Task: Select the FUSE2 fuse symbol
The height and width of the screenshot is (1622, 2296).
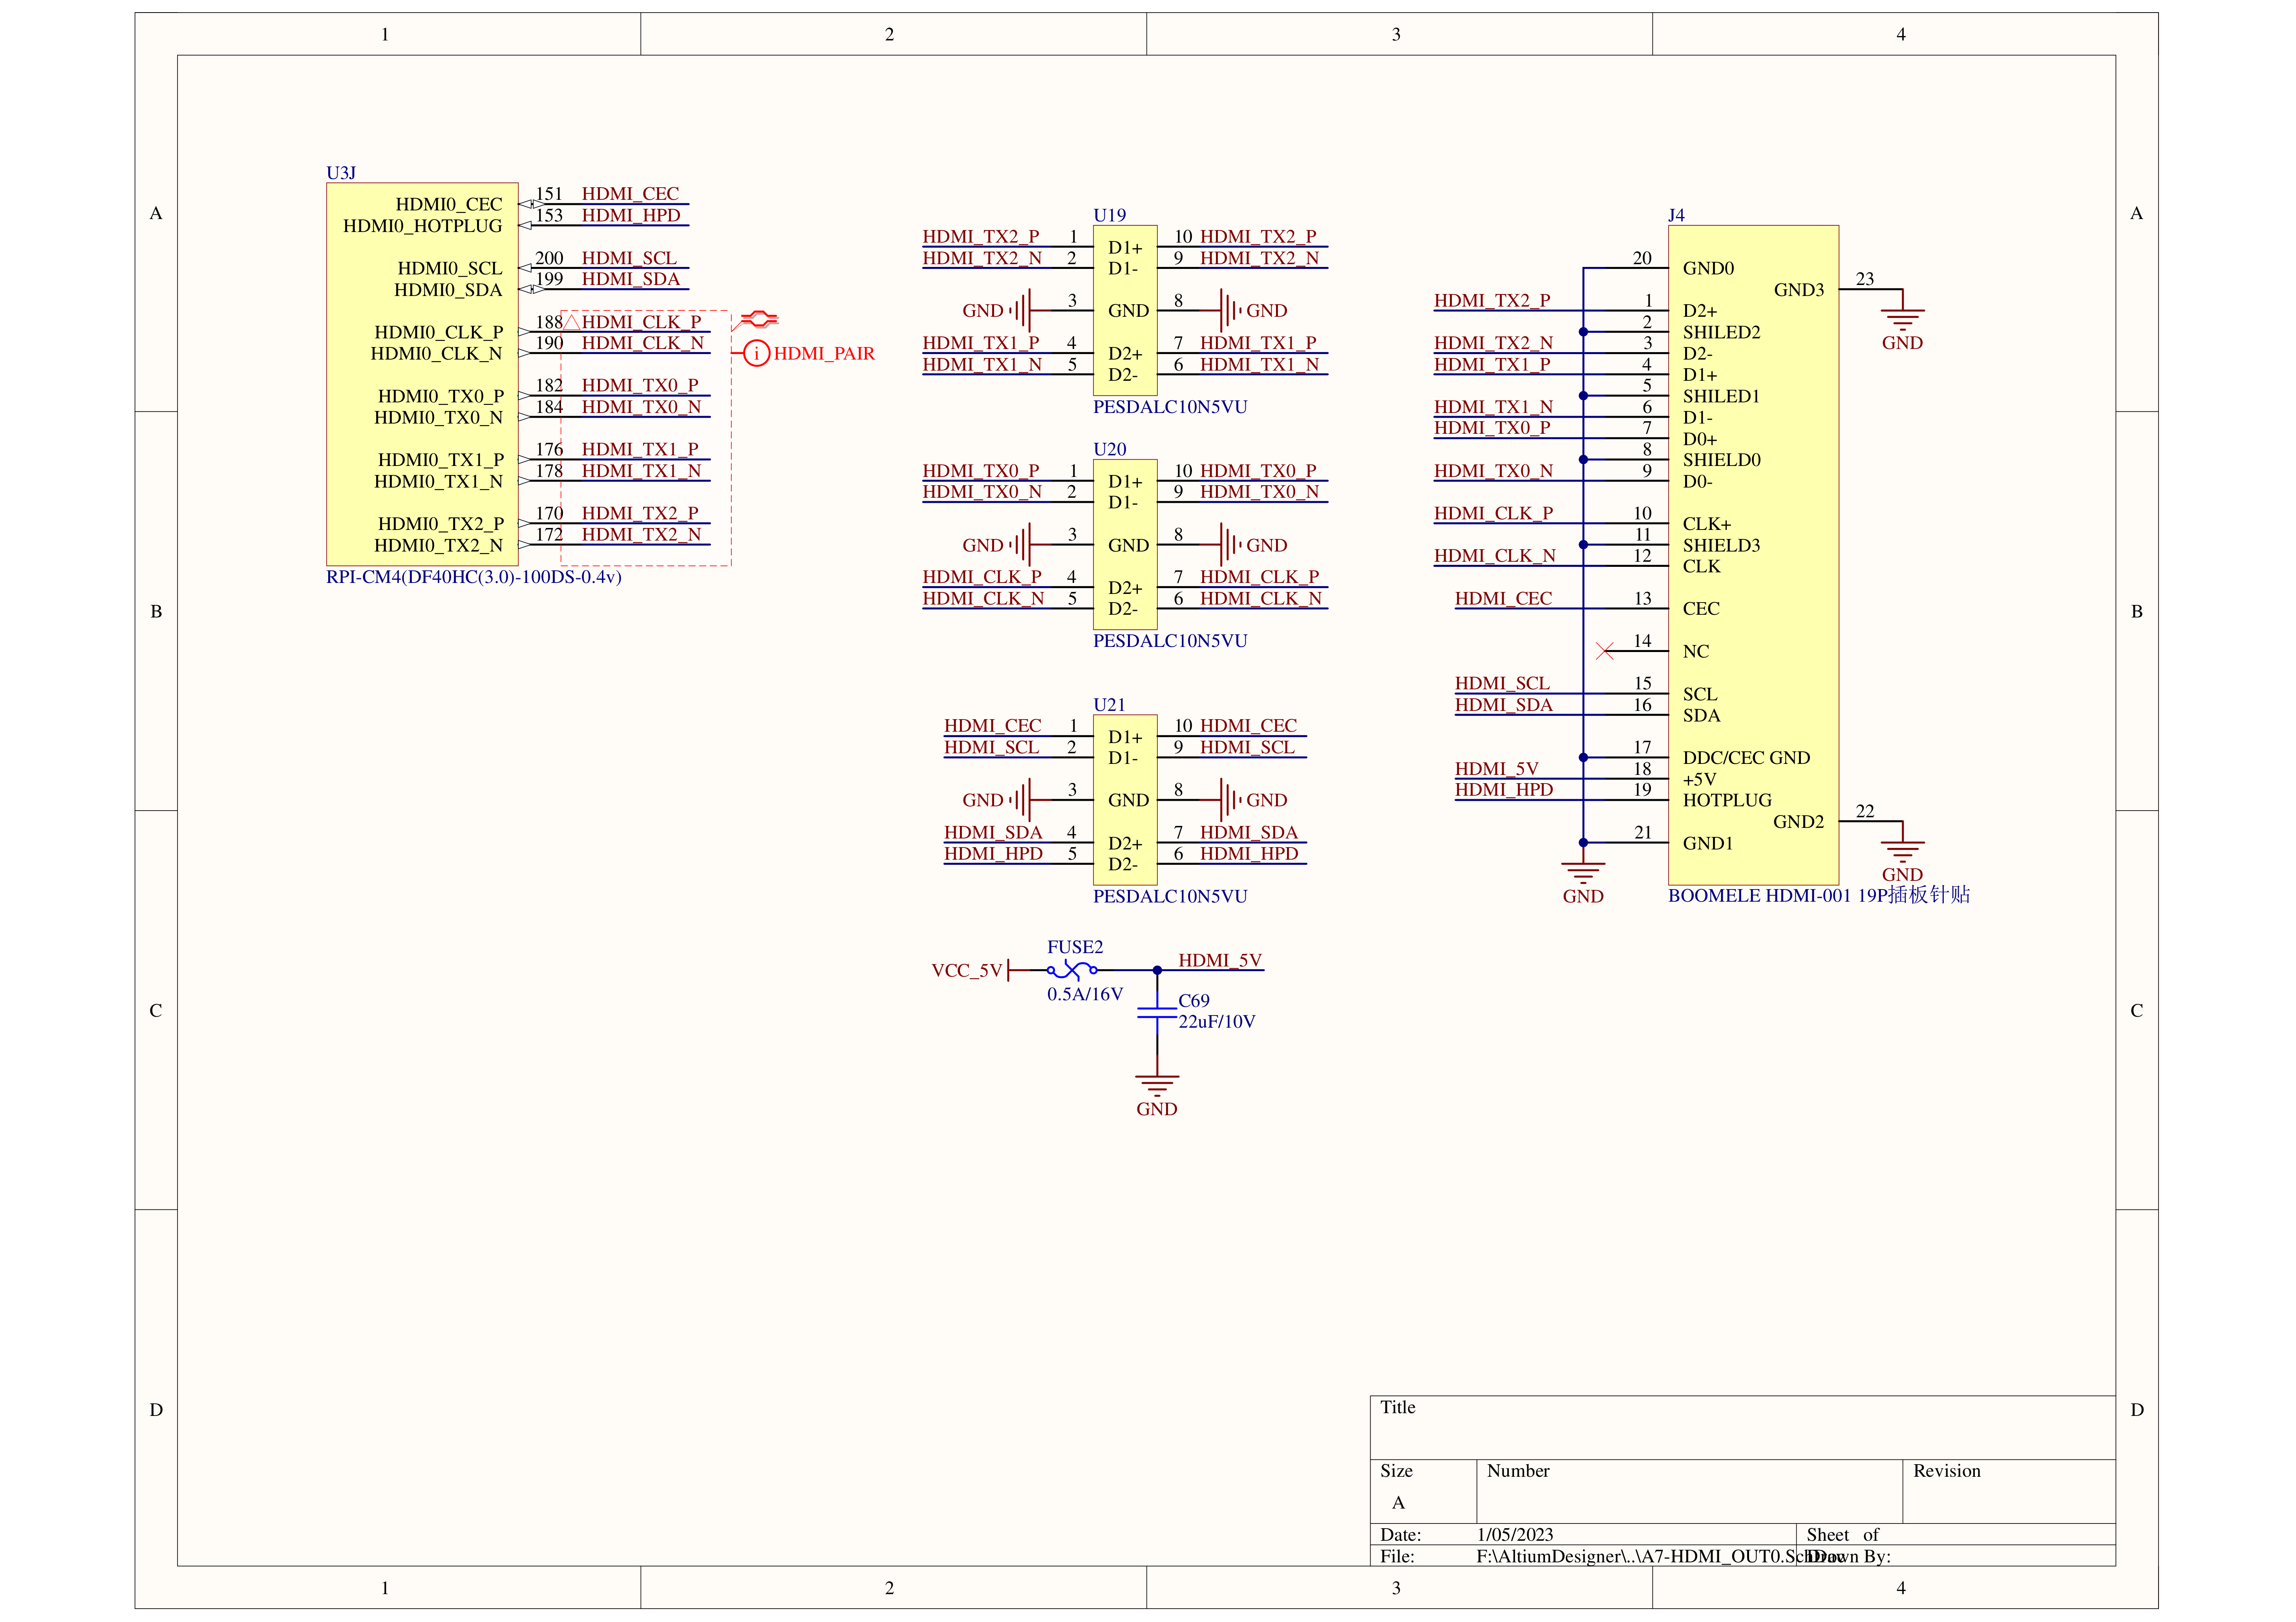Action: pos(1072,970)
